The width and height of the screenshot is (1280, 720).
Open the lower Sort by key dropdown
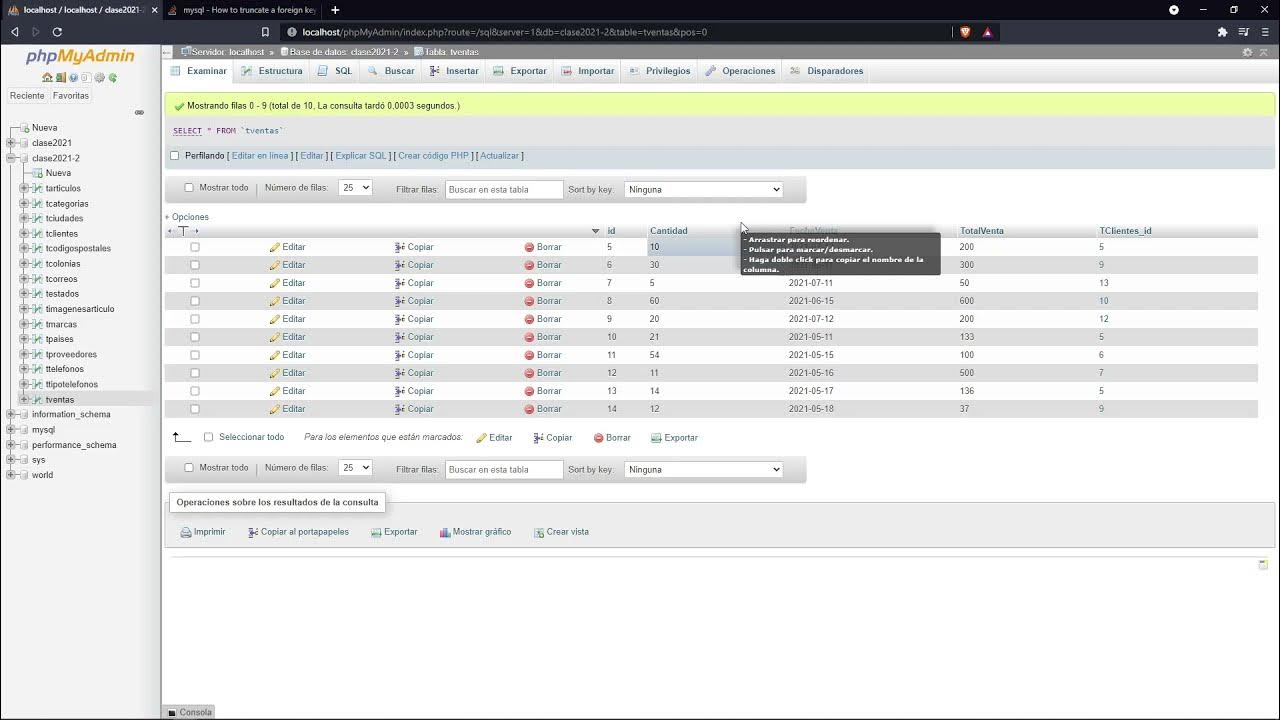(703, 469)
